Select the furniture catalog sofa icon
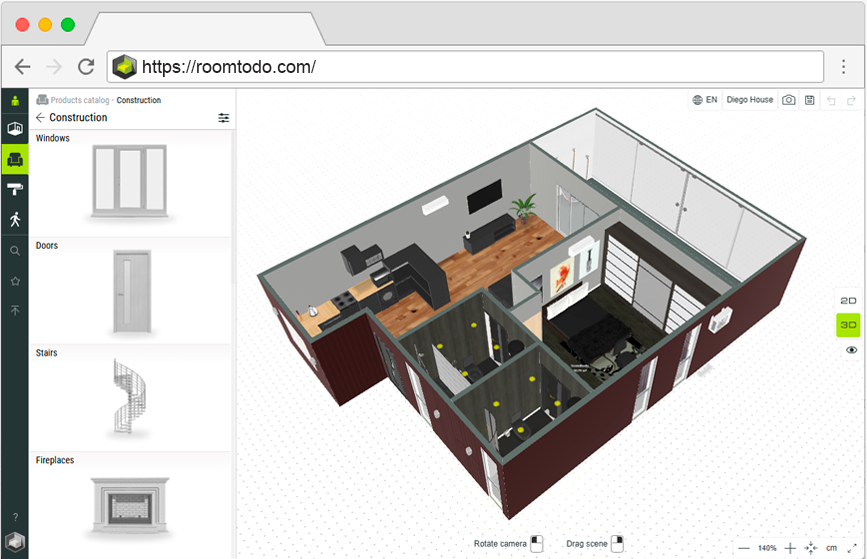867x559 pixels. [14, 159]
